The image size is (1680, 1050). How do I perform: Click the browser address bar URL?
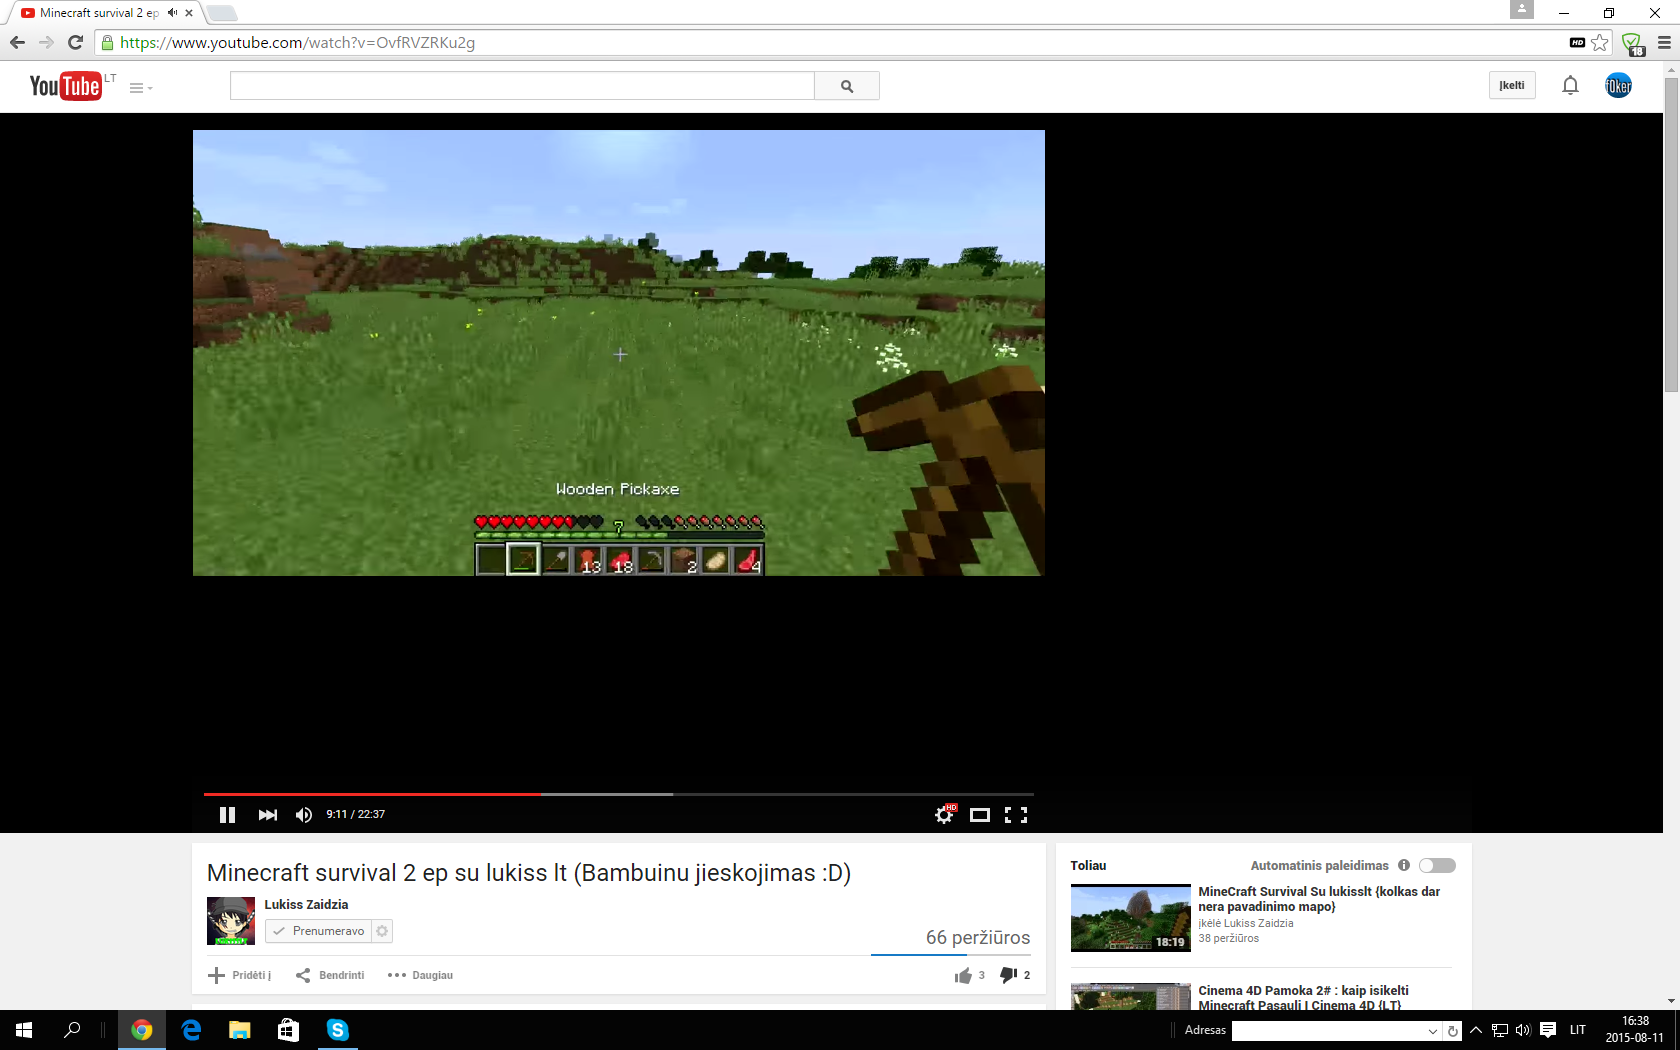click(298, 43)
